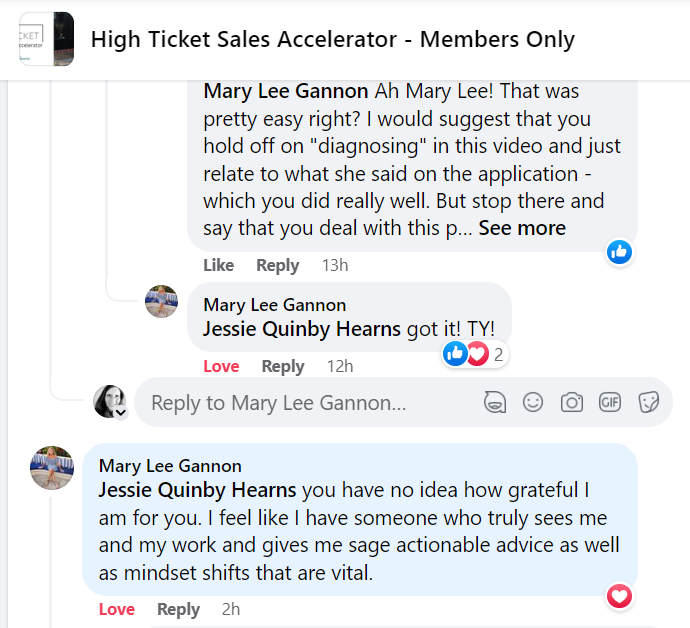This screenshot has height=628, width=690.
Task: Expand the comment with "See more"
Action: [522, 228]
